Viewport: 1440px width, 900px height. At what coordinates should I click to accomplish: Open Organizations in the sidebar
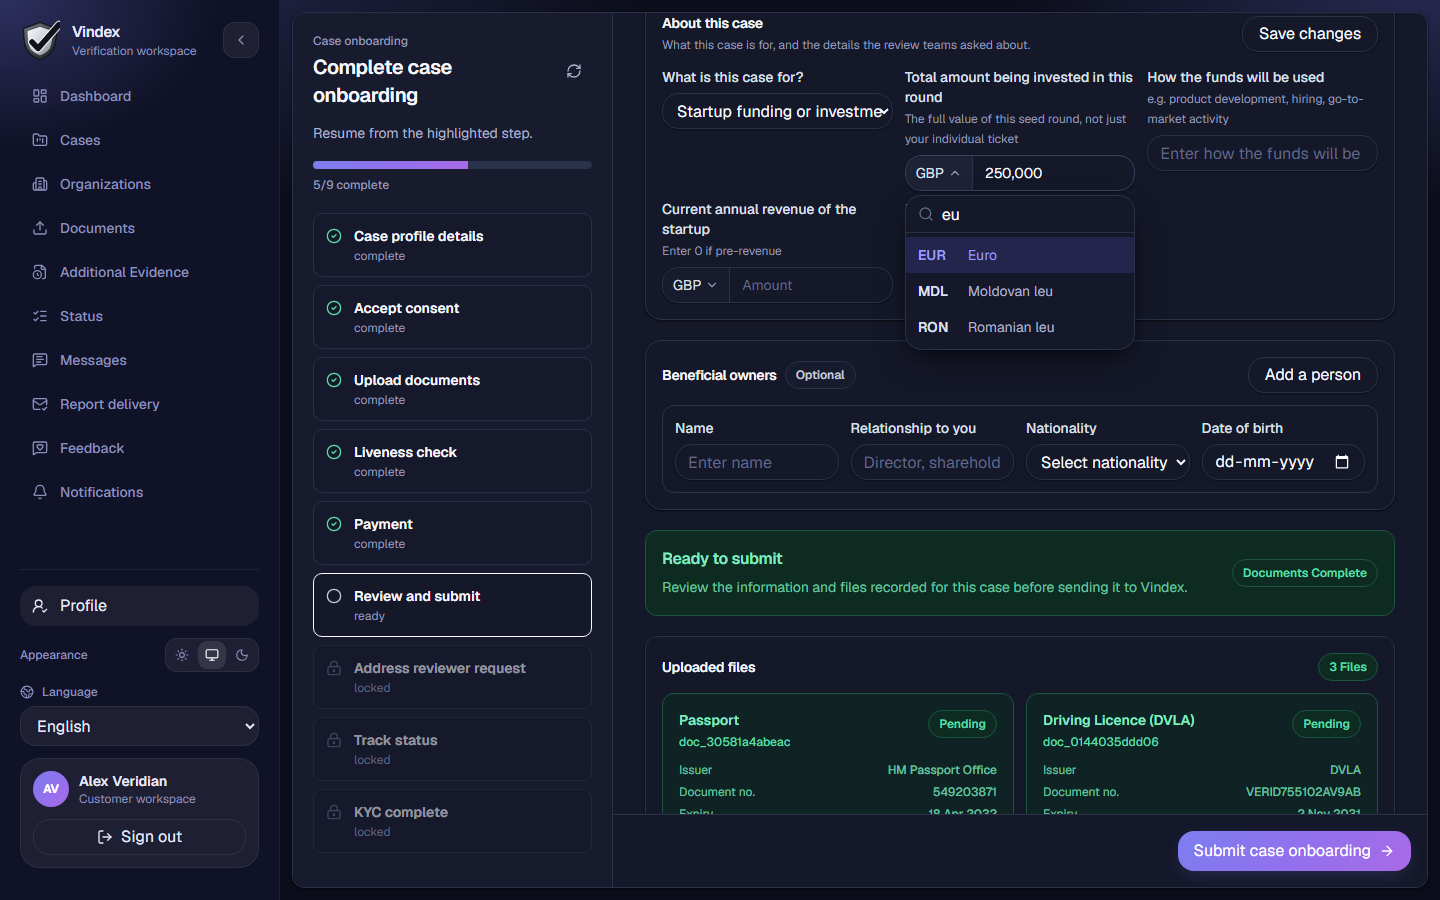click(x=139, y=184)
